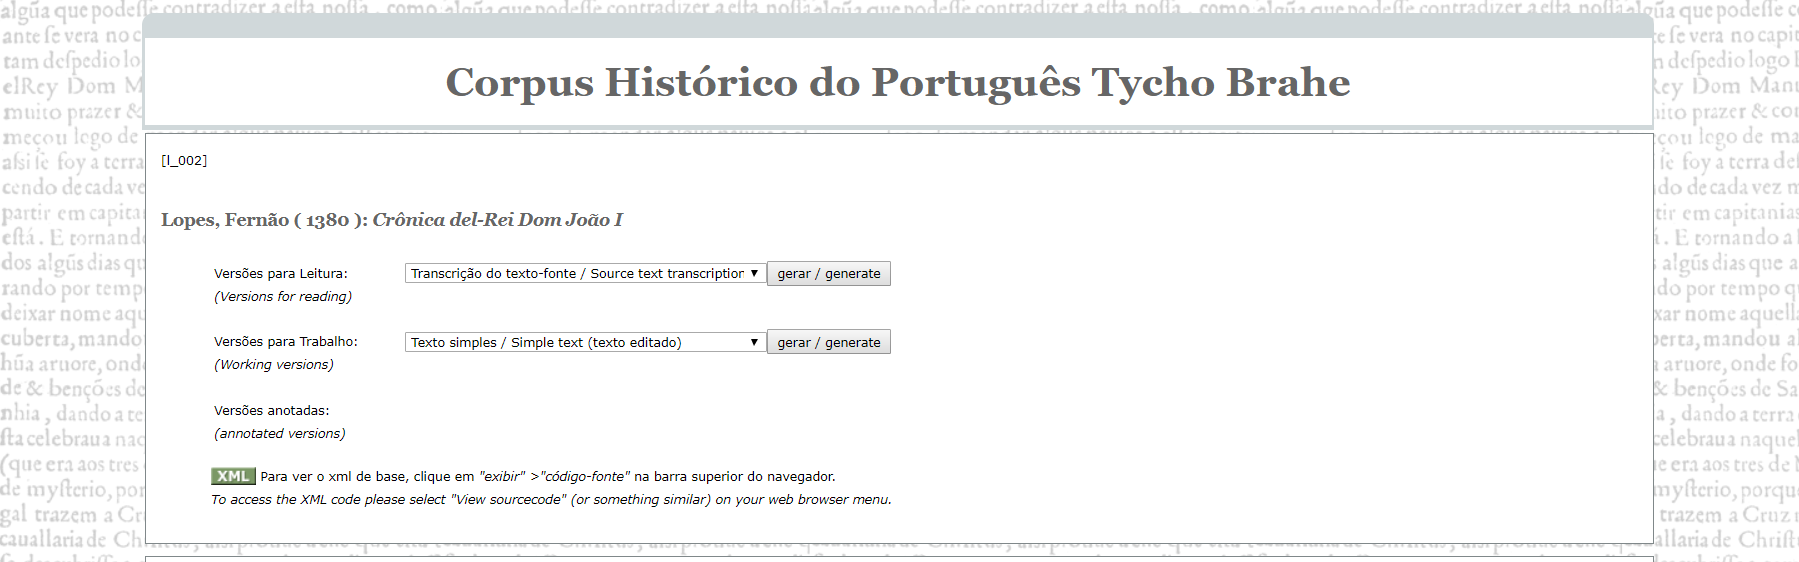
Task: Click the [l_002] document identifier
Action: (x=184, y=161)
